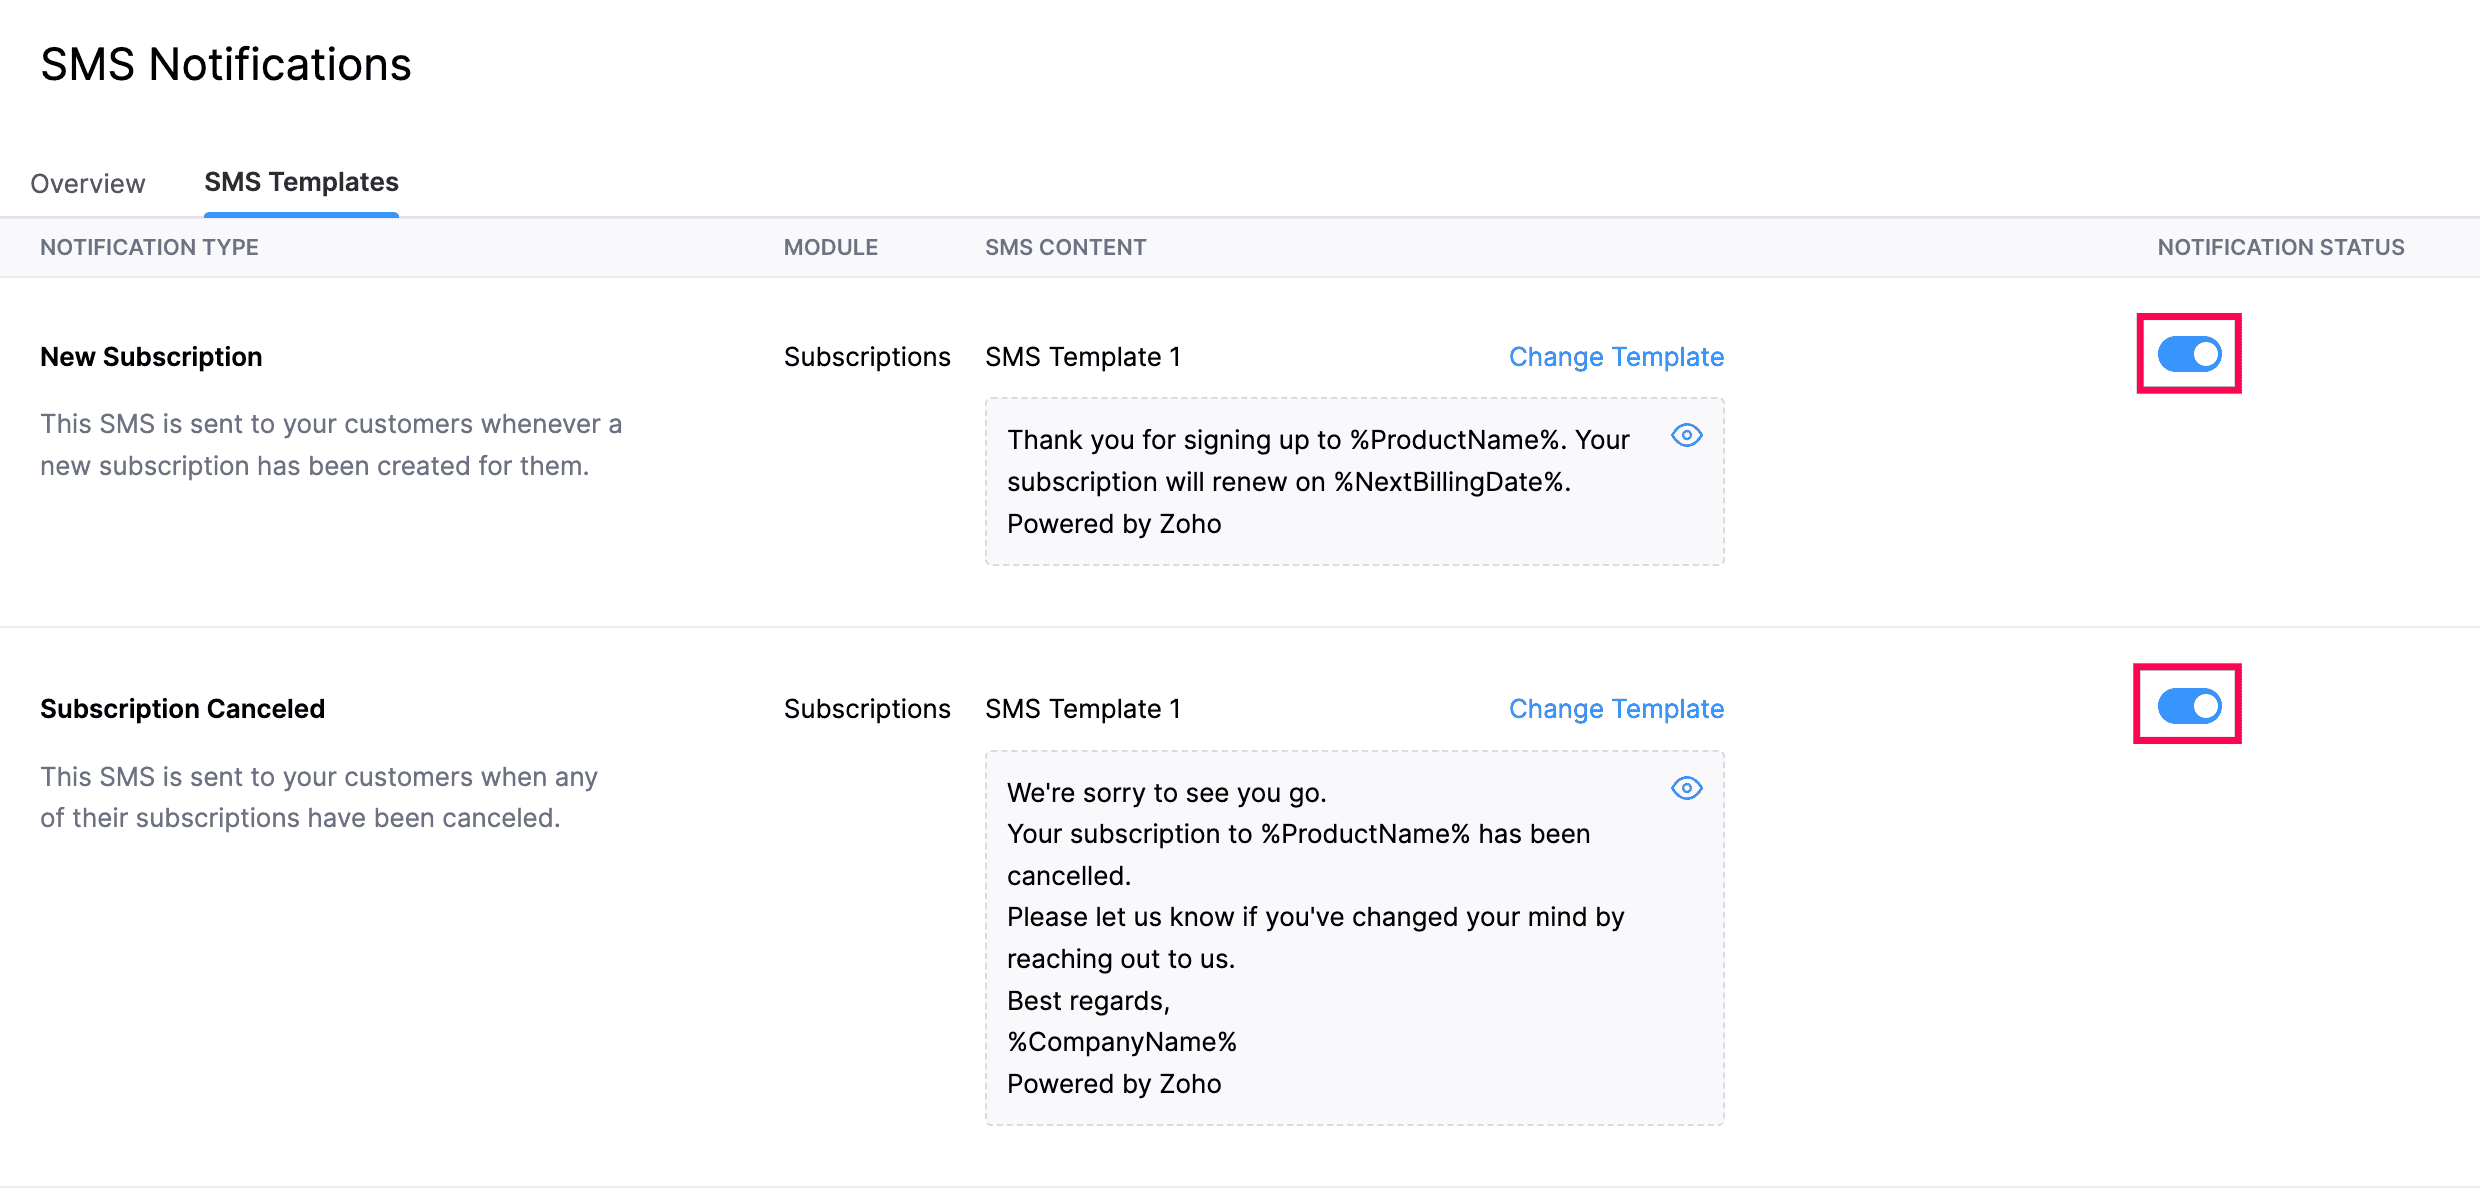Image resolution: width=2480 pixels, height=1190 pixels.
Task: Click the eye icon beside the signup message
Action: 1686,435
